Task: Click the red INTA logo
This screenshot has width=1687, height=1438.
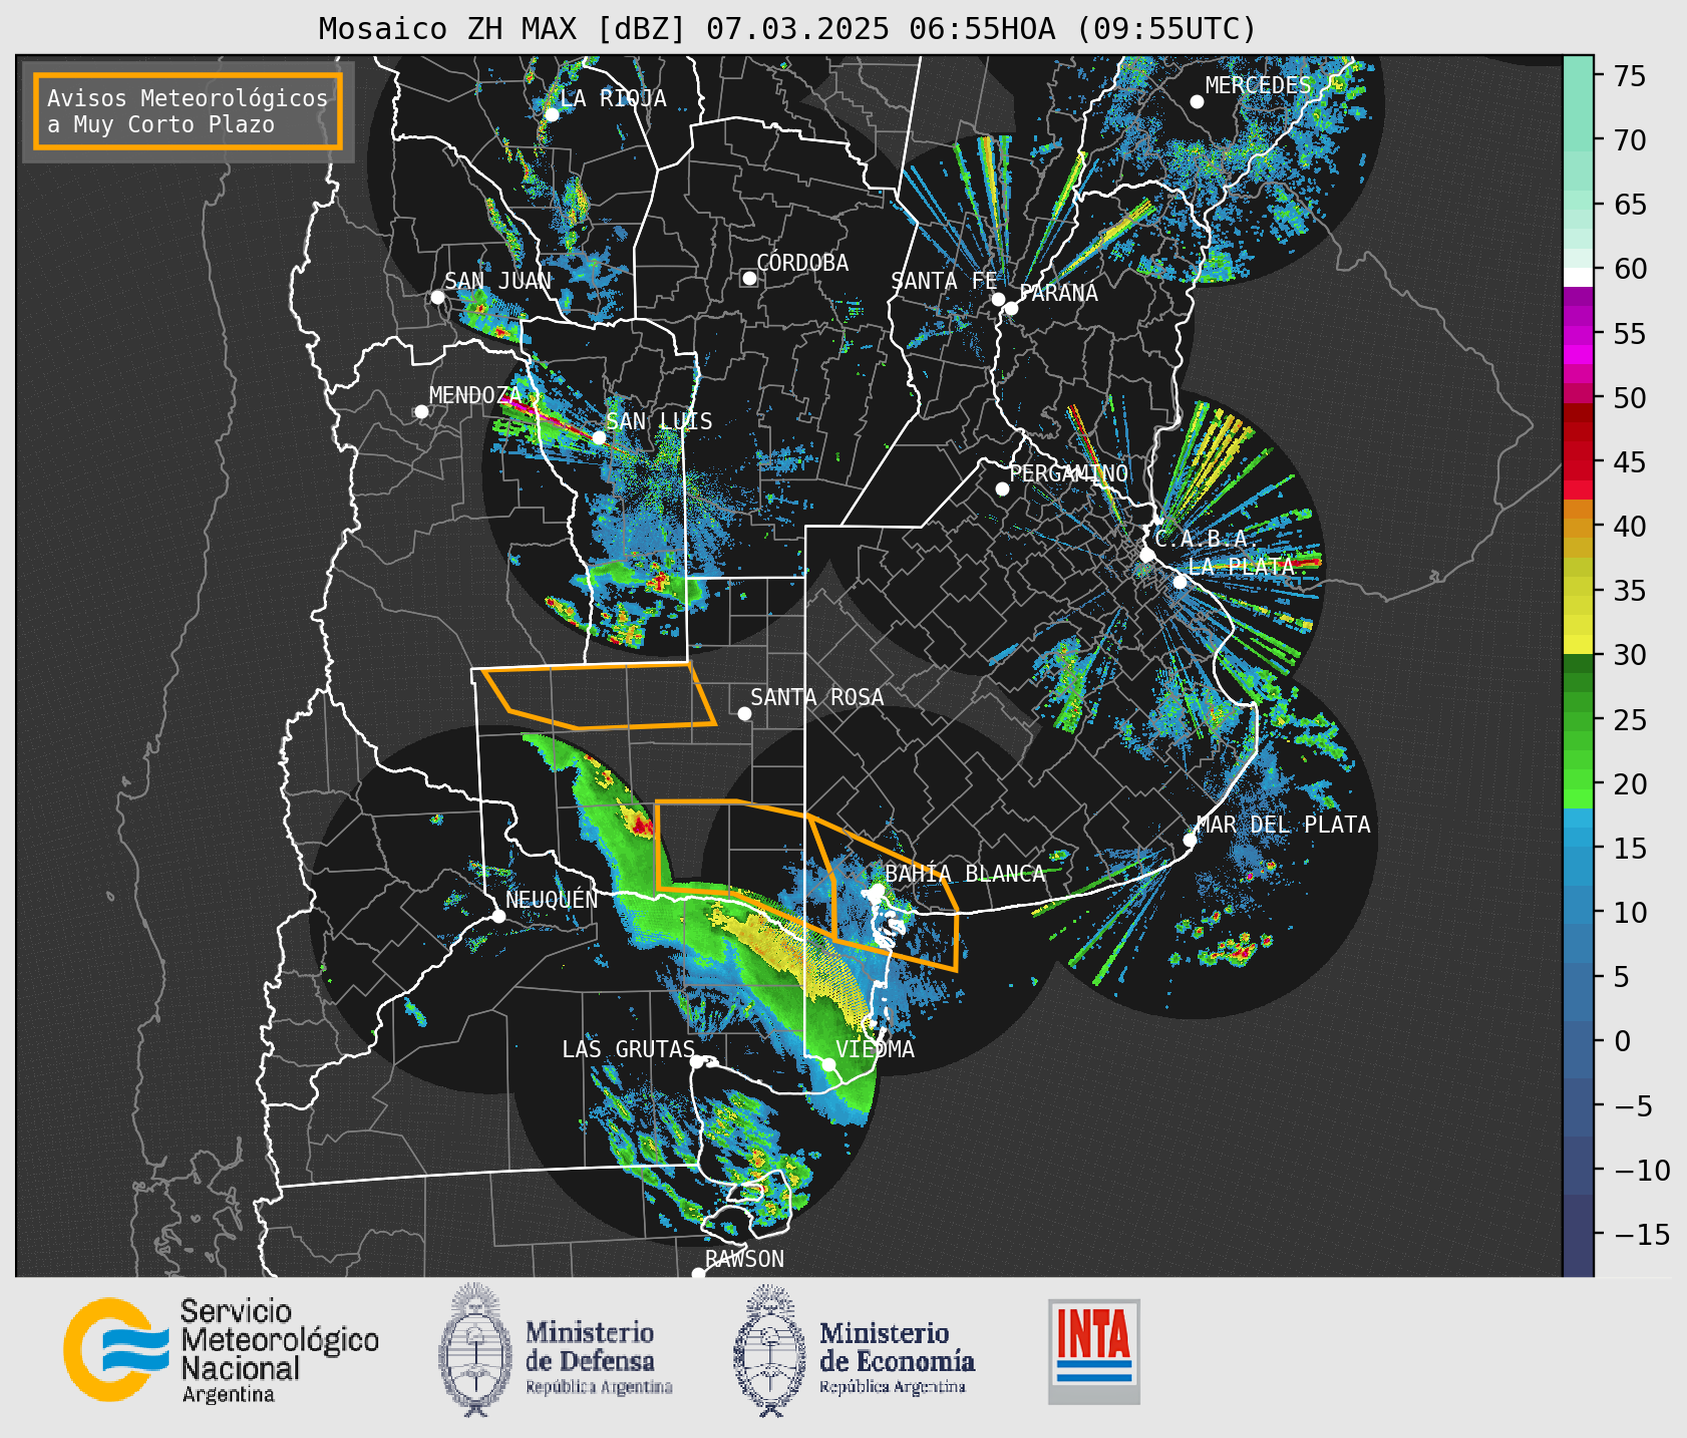Action: pyautogui.click(x=1094, y=1351)
